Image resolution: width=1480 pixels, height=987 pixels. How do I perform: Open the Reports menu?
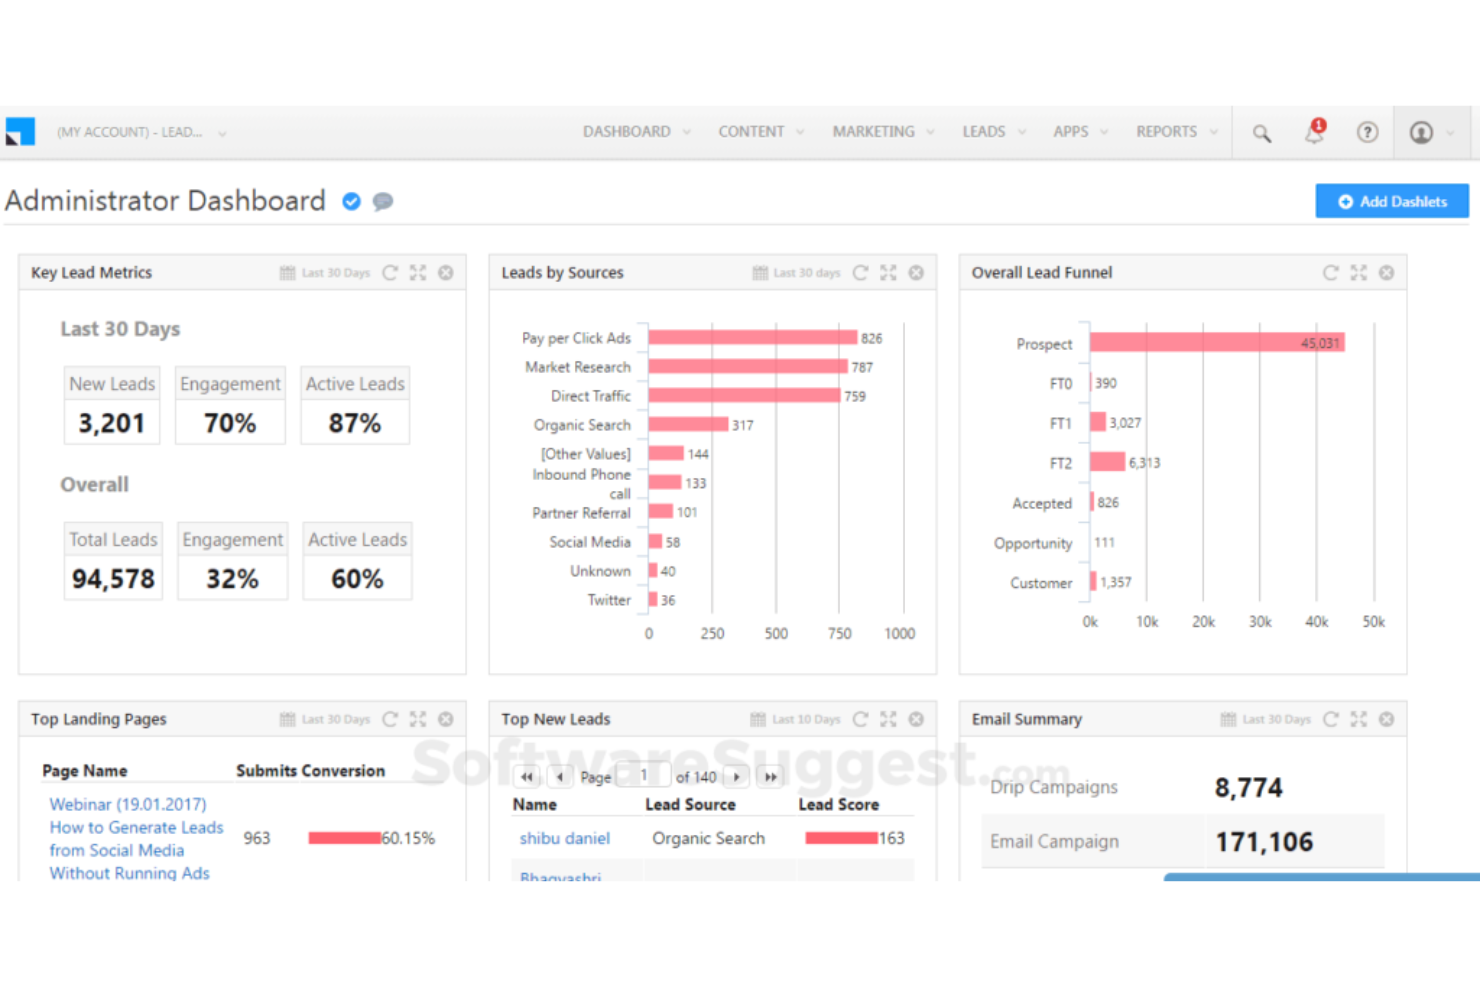(x=1176, y=132)
